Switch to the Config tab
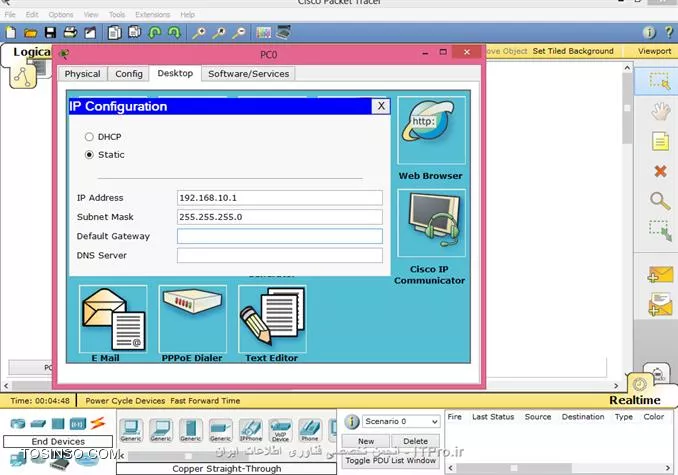This screenshot has height=475, width=678. [x=128, y=74]
